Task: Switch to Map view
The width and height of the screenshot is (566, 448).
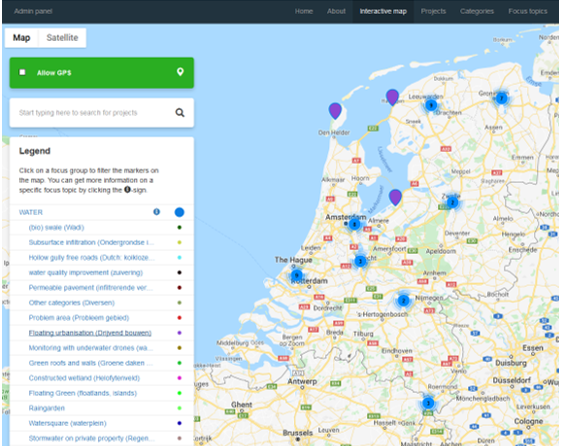Action: 21,38
